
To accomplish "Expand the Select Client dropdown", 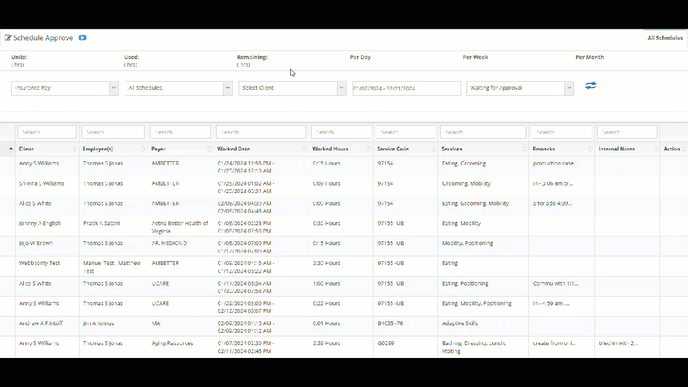I will tap(292, 88).
